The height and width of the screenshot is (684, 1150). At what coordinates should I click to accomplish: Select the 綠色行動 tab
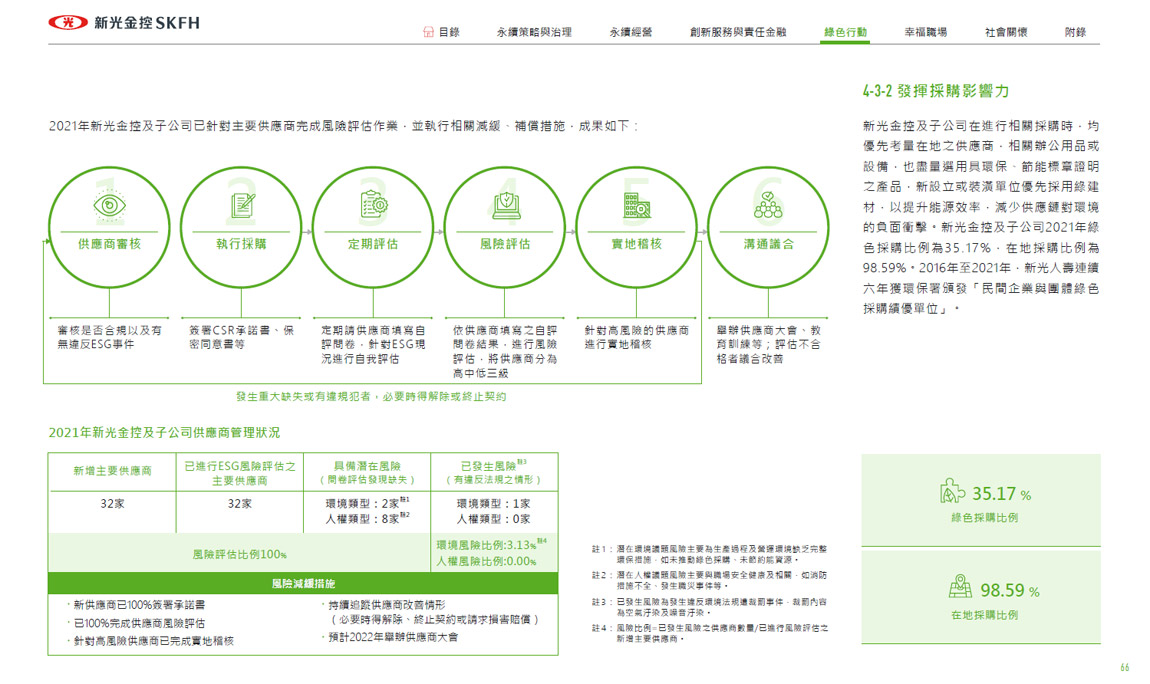coord(845,32)
